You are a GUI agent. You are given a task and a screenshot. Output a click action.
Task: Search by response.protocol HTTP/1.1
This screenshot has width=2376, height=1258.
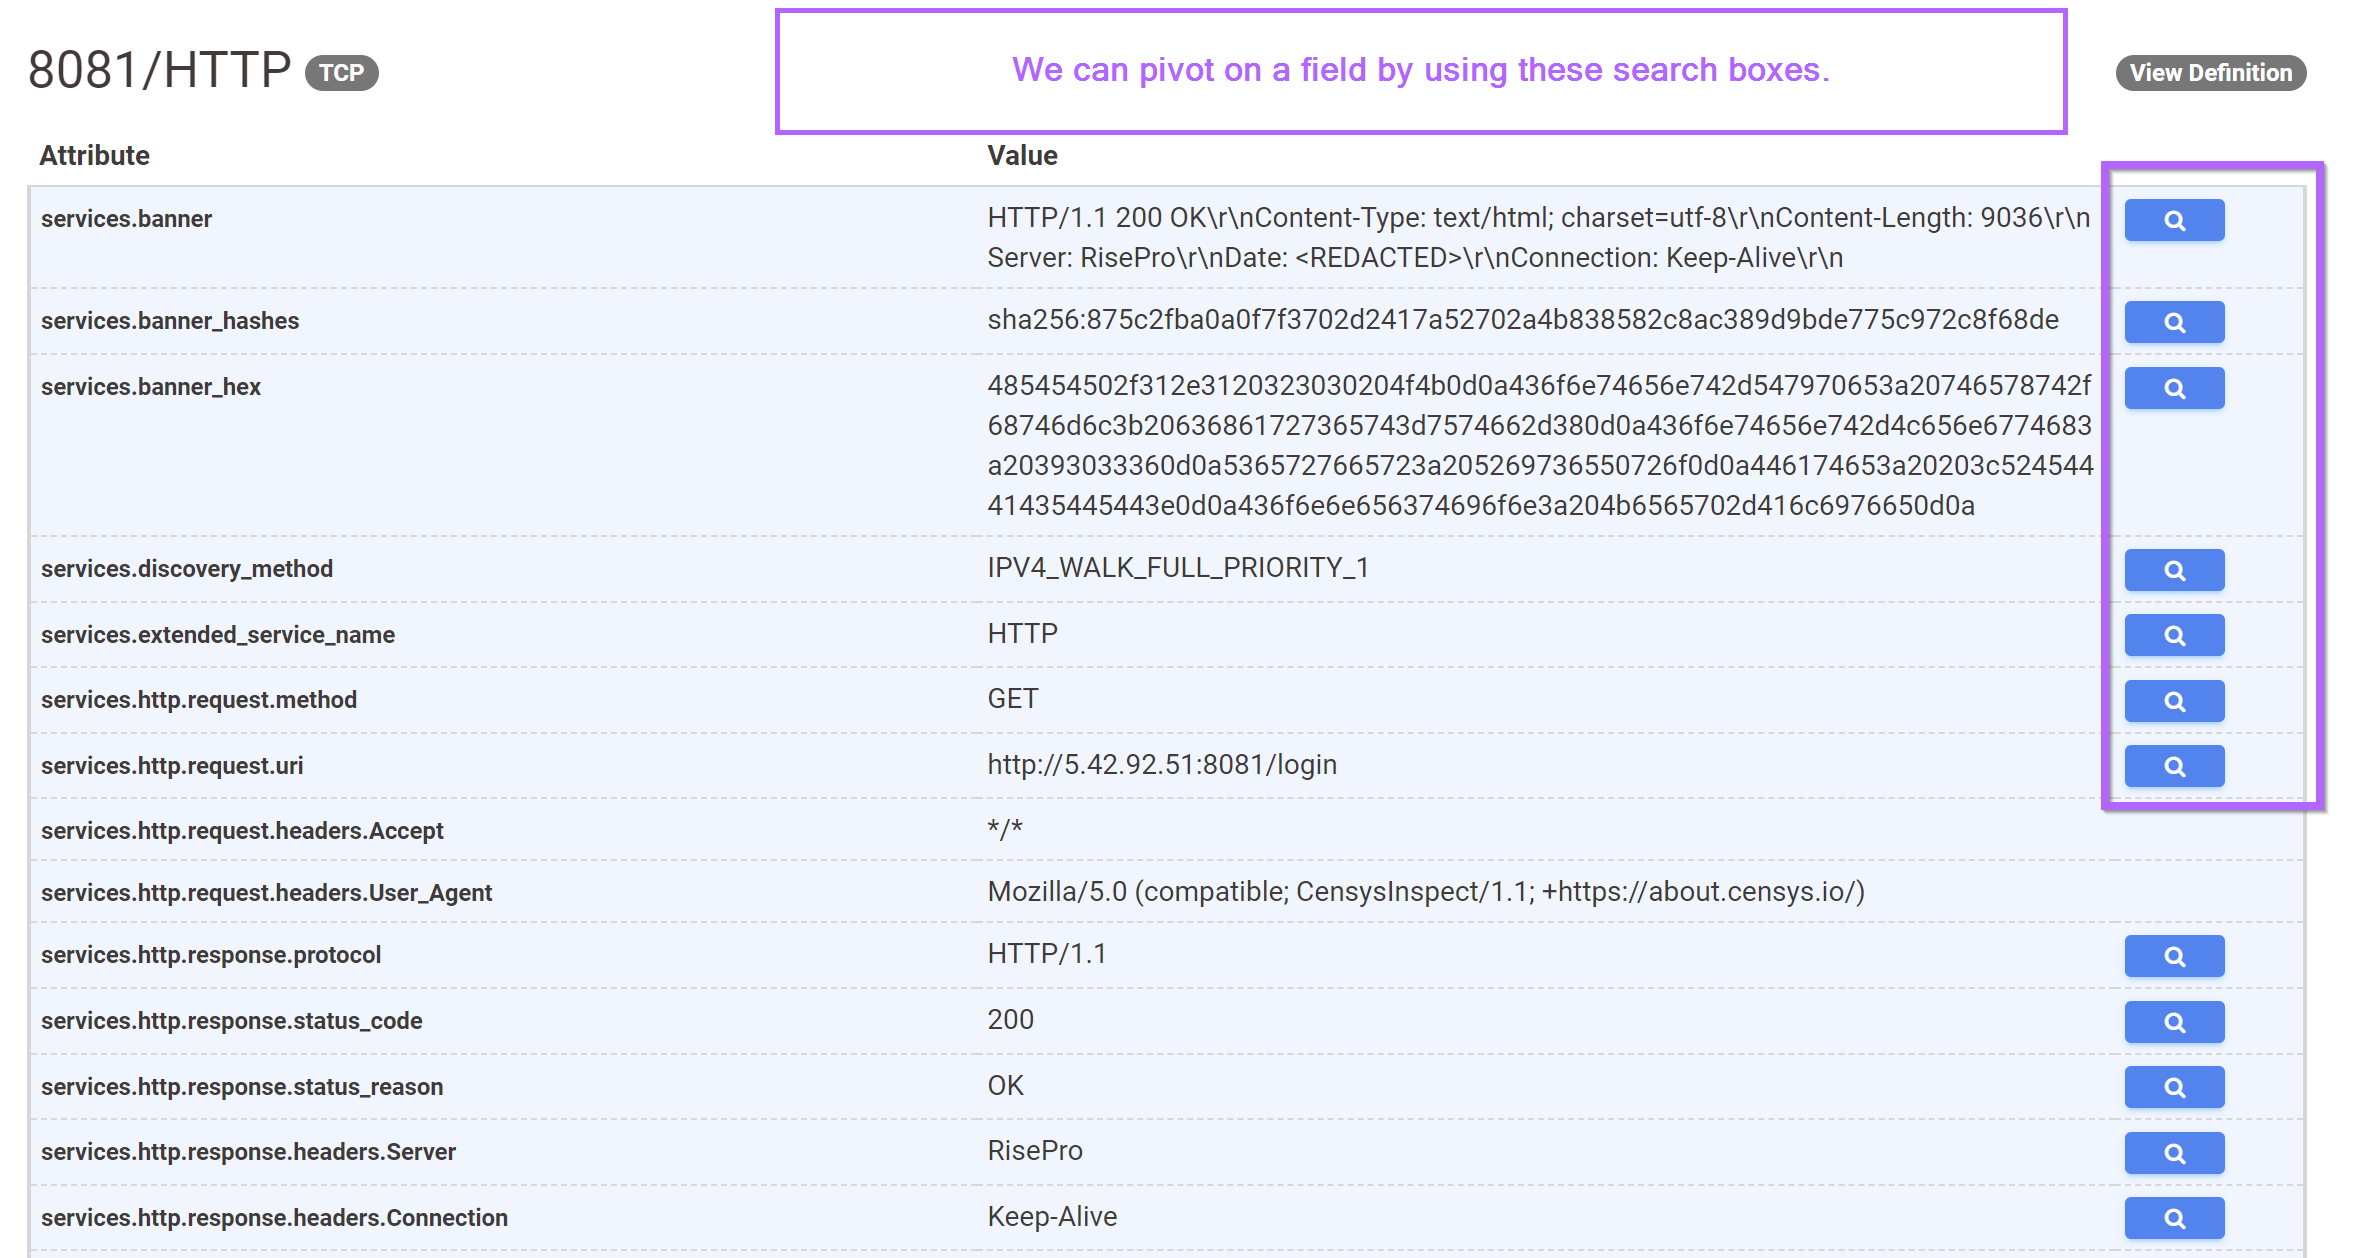(x=2173, y=956)
